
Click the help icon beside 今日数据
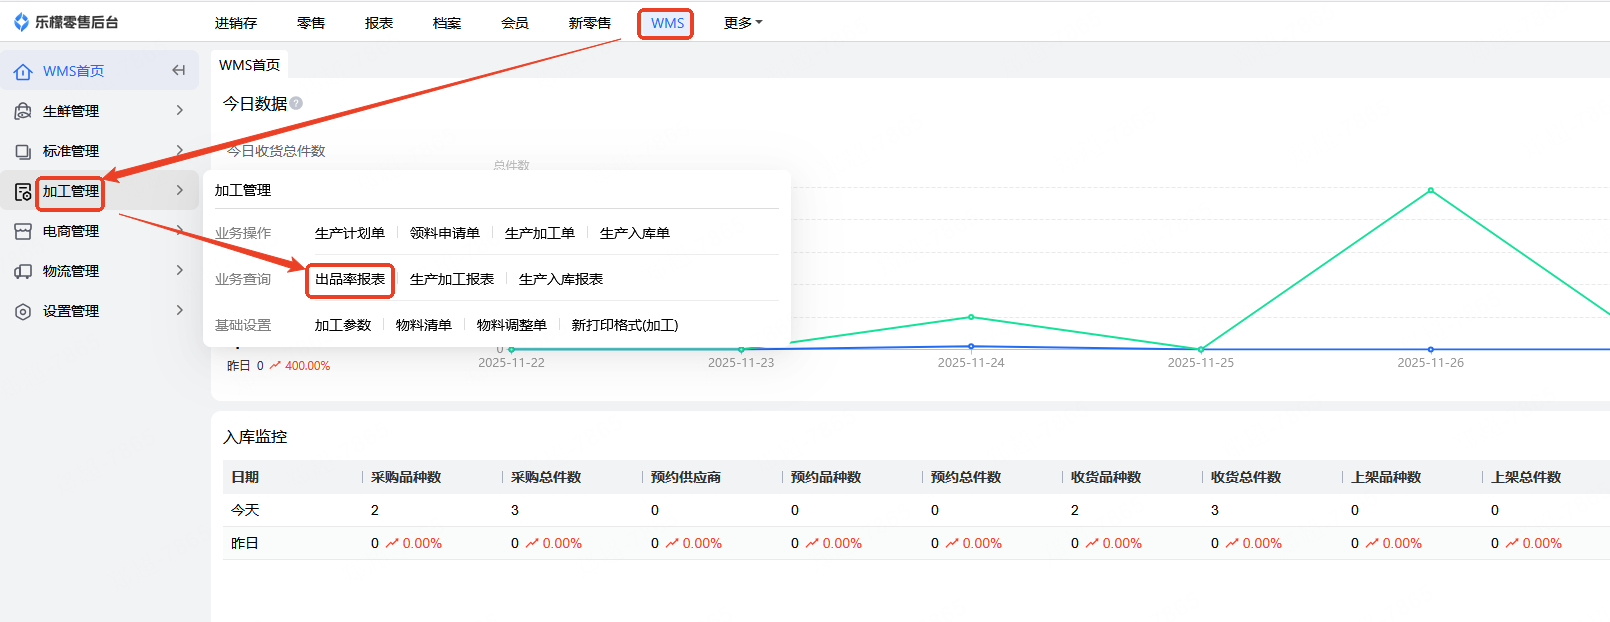tap(296, 103)
